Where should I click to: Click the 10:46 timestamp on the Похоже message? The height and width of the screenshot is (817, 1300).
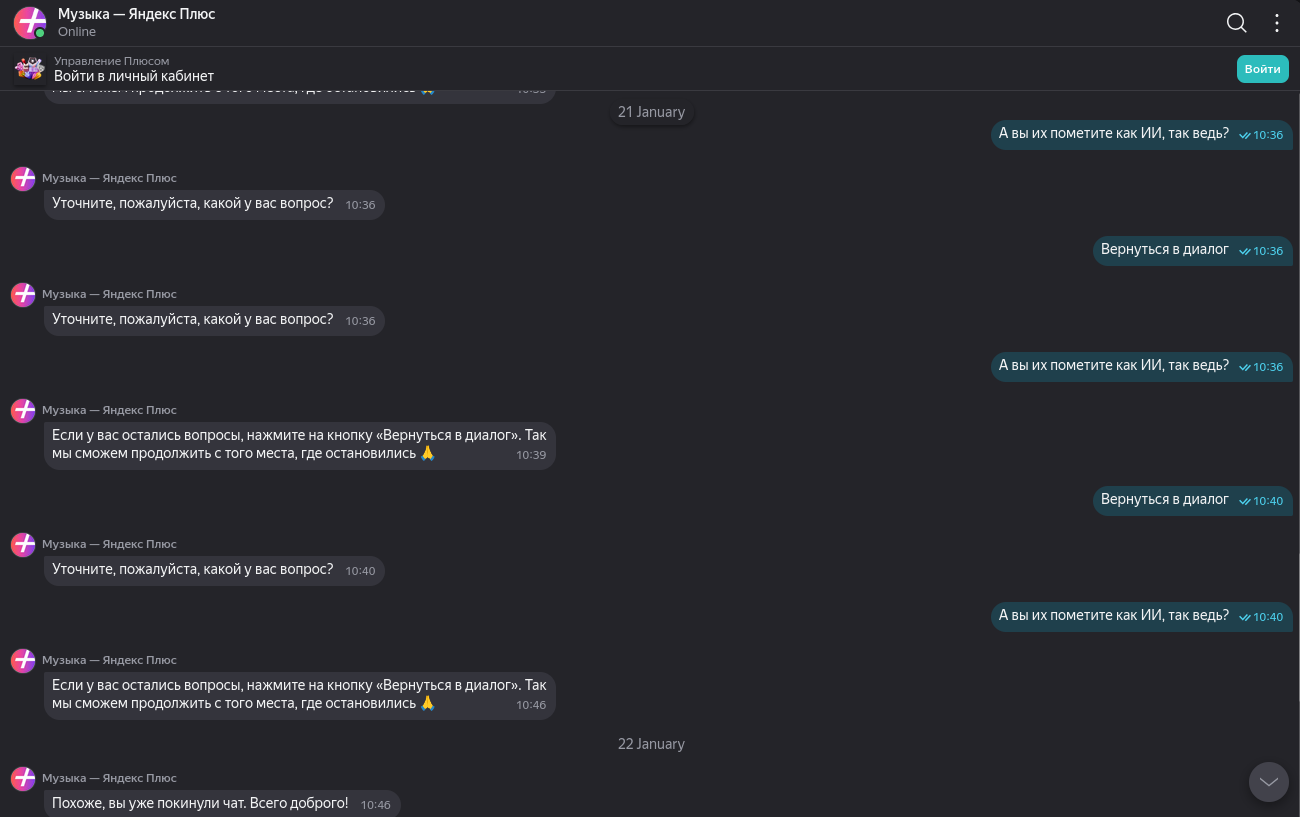pos(376,805)
